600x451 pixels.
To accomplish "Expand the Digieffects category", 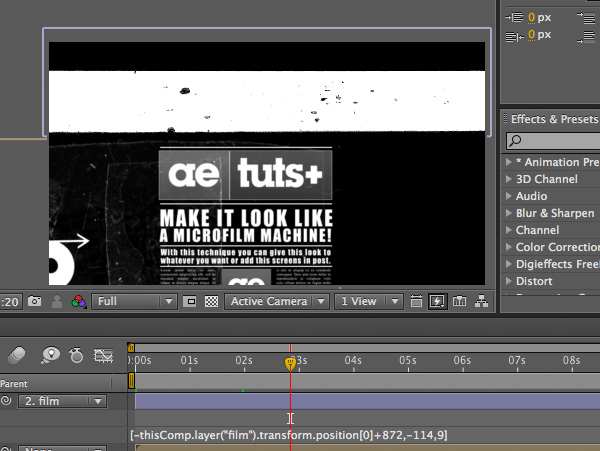I will (x=509, y=264).
